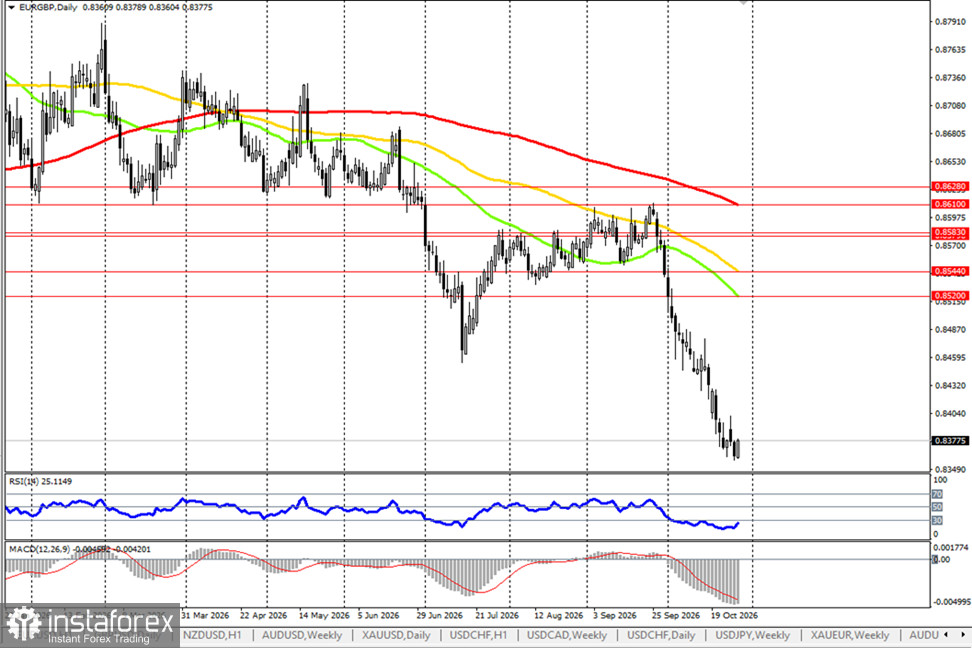The width and height of the screenshot is (972, 648).
Task: Click the RSI 50 level marker
Action: (937, 507)
